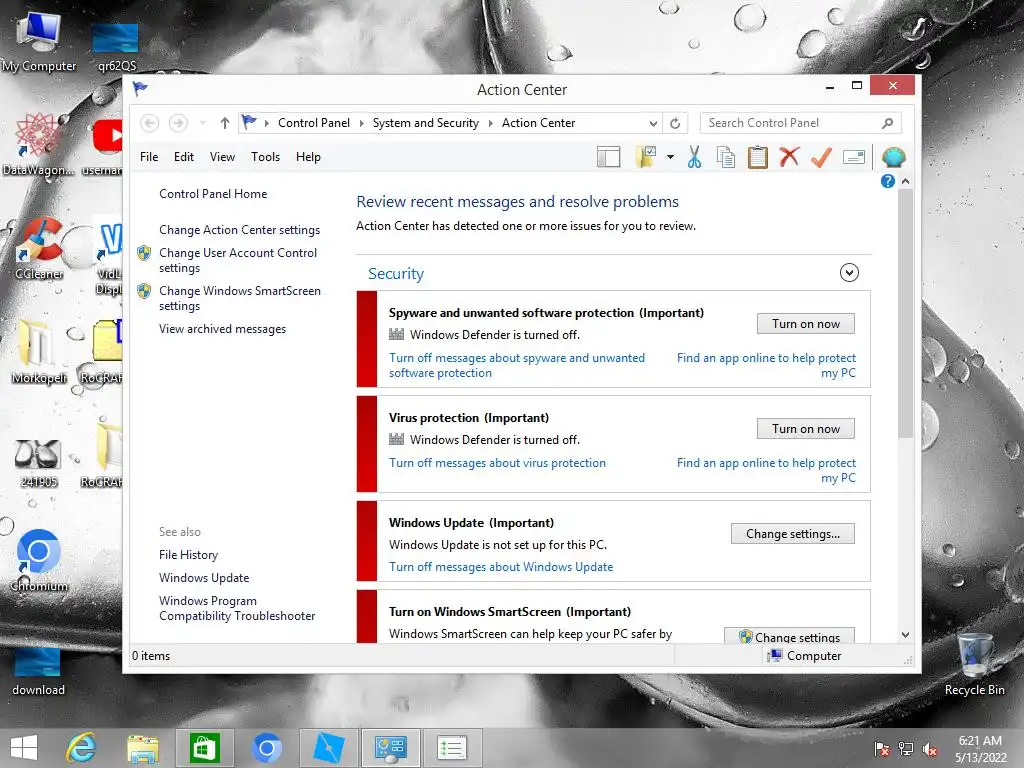Open the View menu

pyautogui.click(x=222, y=157)
